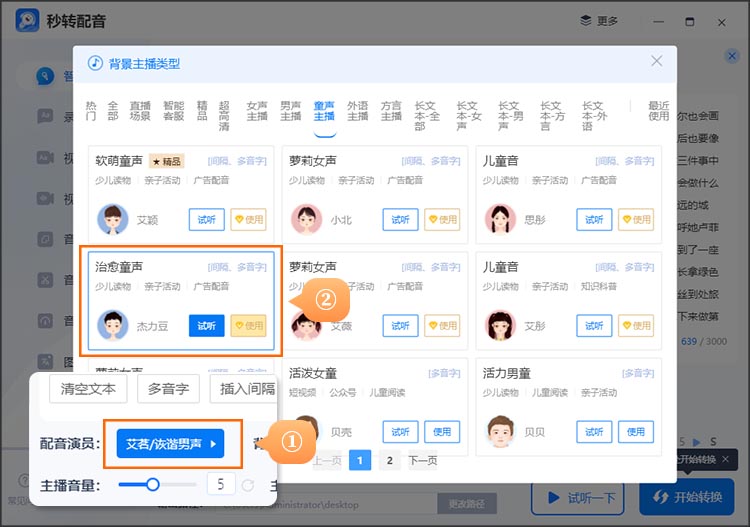Open the 长文本-方言 tab
Screen dimensions: 750x527
point(552,116)
